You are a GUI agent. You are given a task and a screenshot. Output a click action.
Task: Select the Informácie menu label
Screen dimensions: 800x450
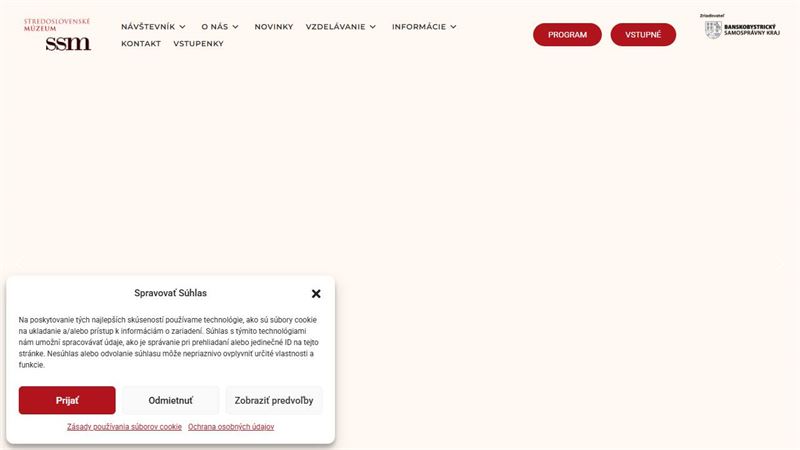(x=419, y=27)
